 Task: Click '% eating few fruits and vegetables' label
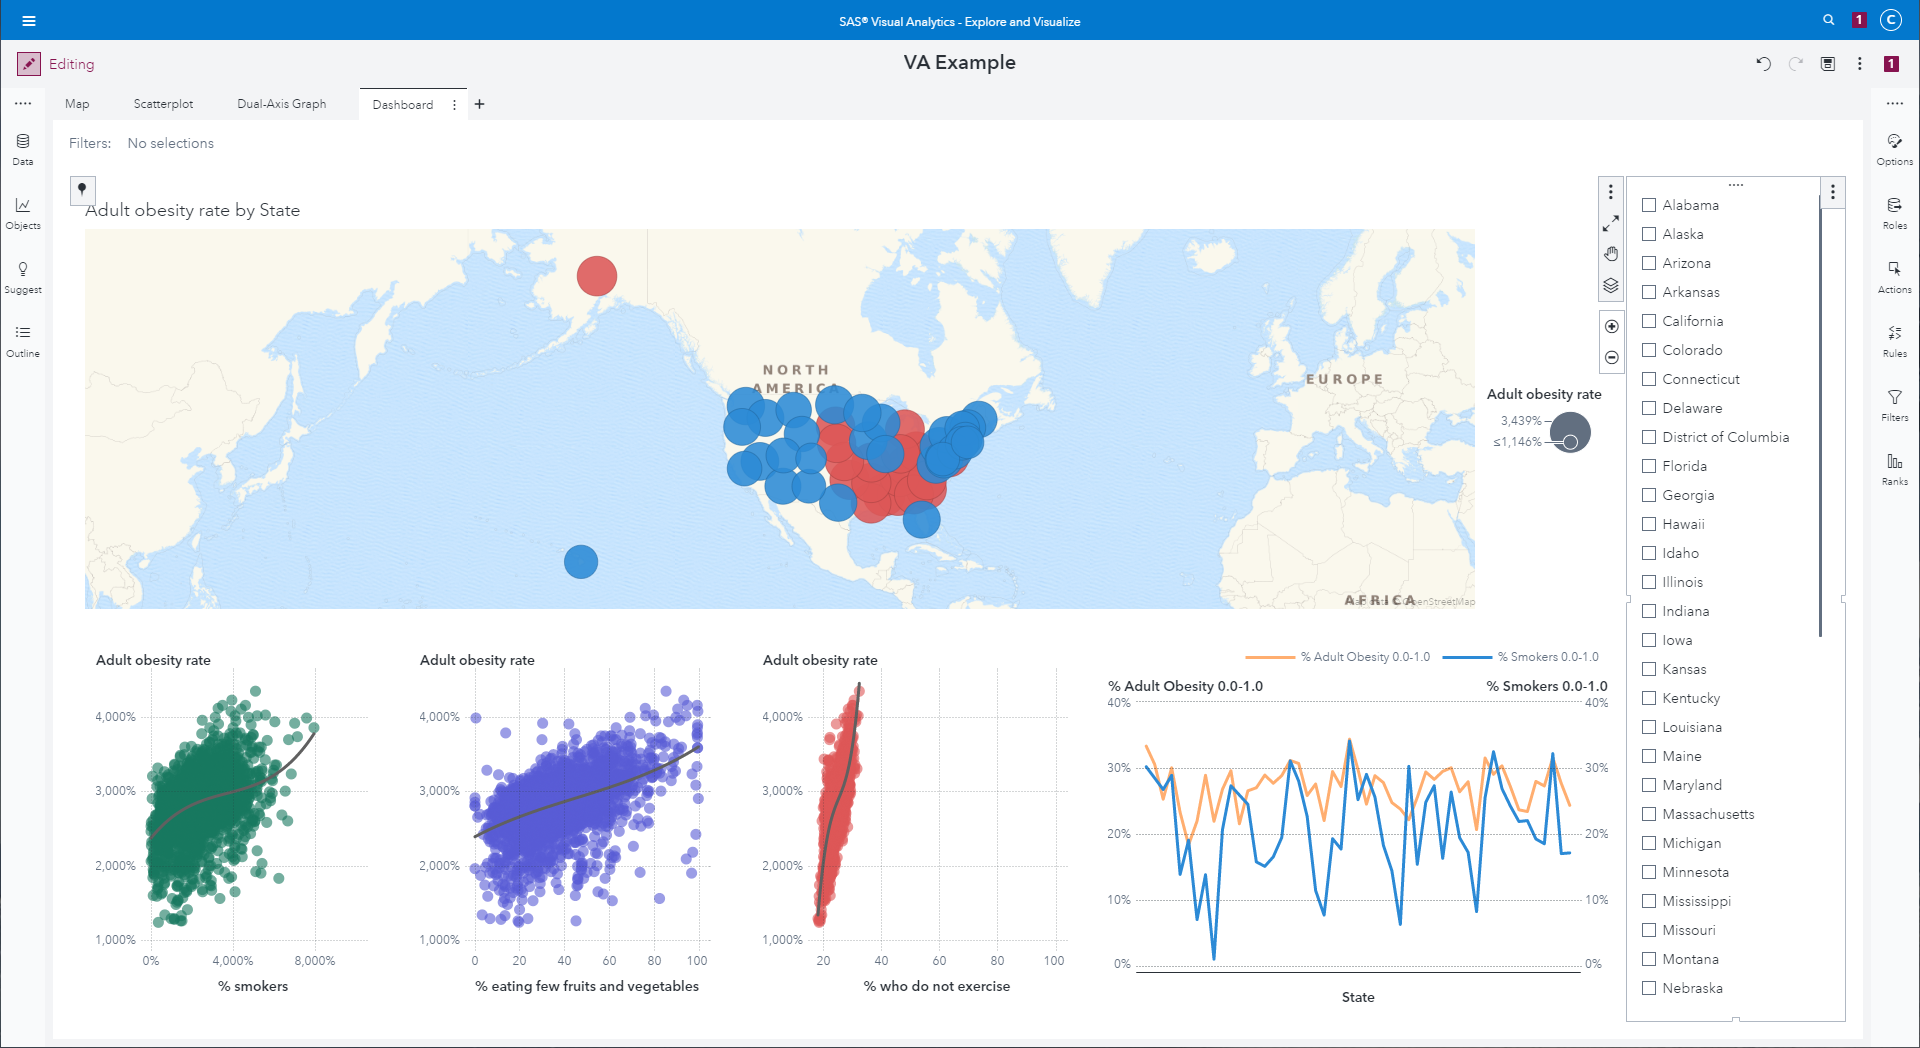click(x=587, y=986)
